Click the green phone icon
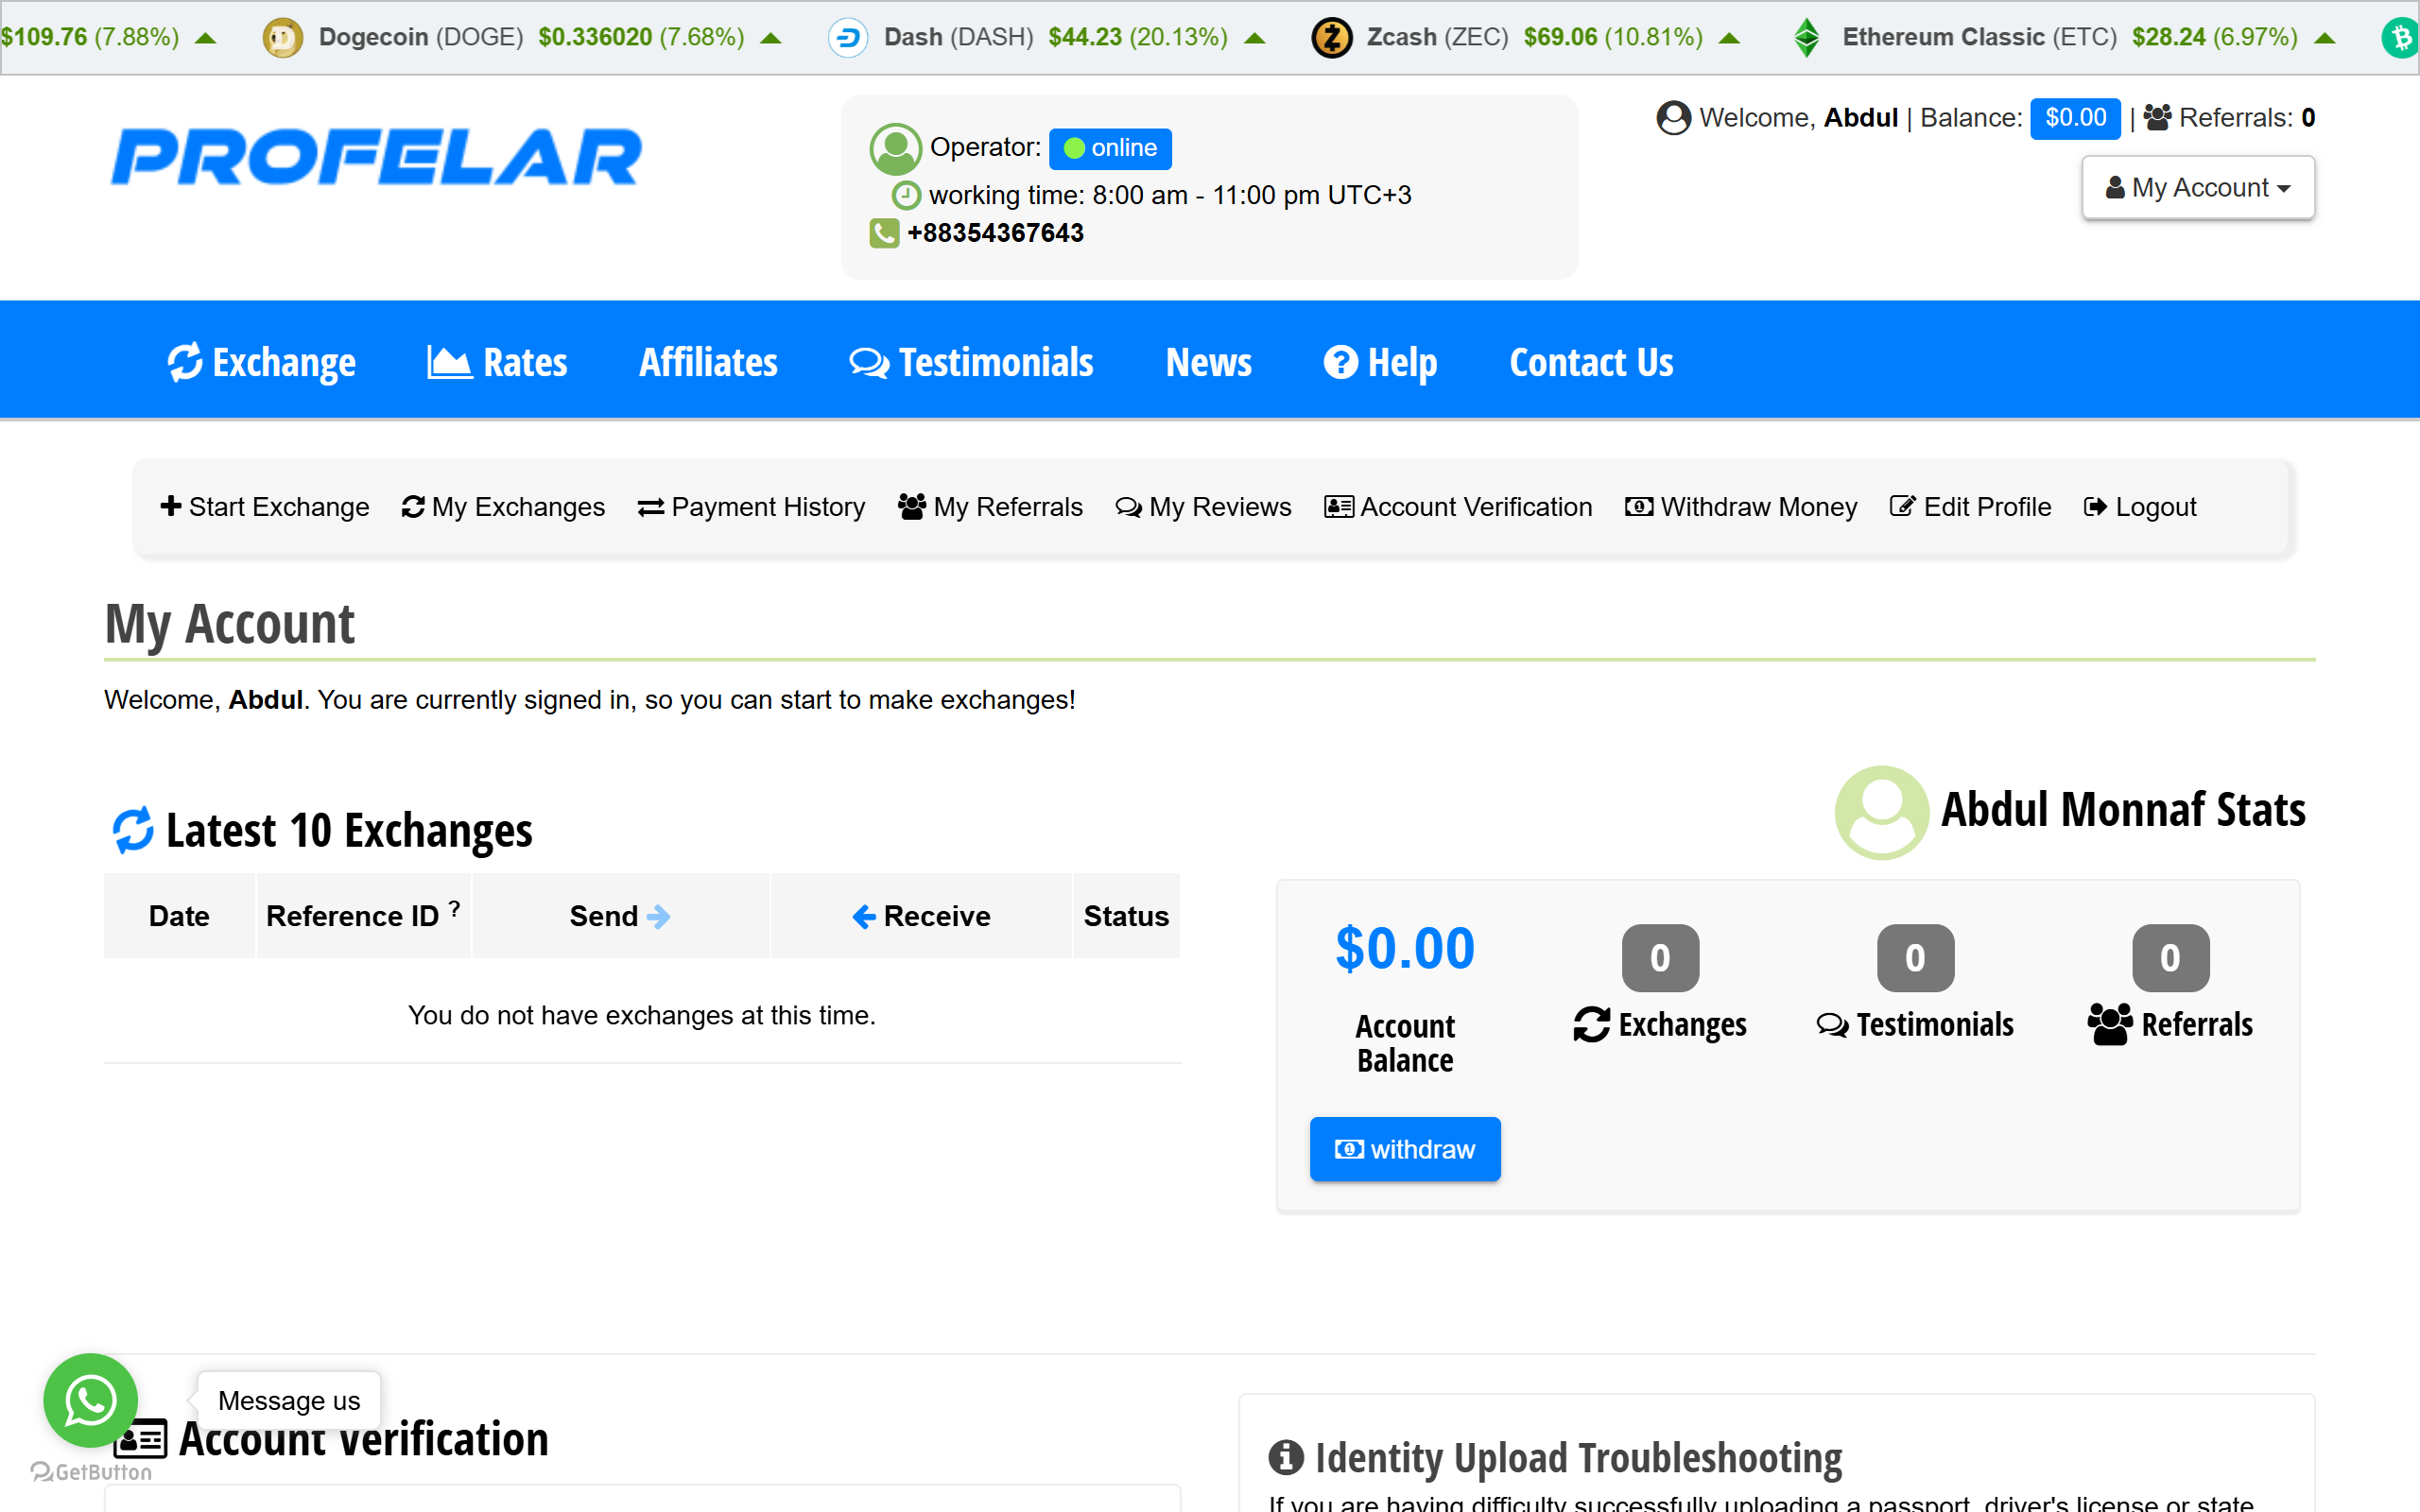The width and height of the screenshot is (2420, 1512). coord(884,233)
